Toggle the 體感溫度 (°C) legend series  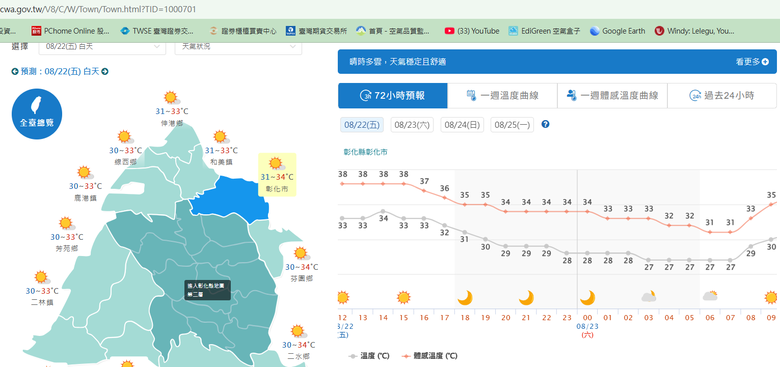click(428, 356)
